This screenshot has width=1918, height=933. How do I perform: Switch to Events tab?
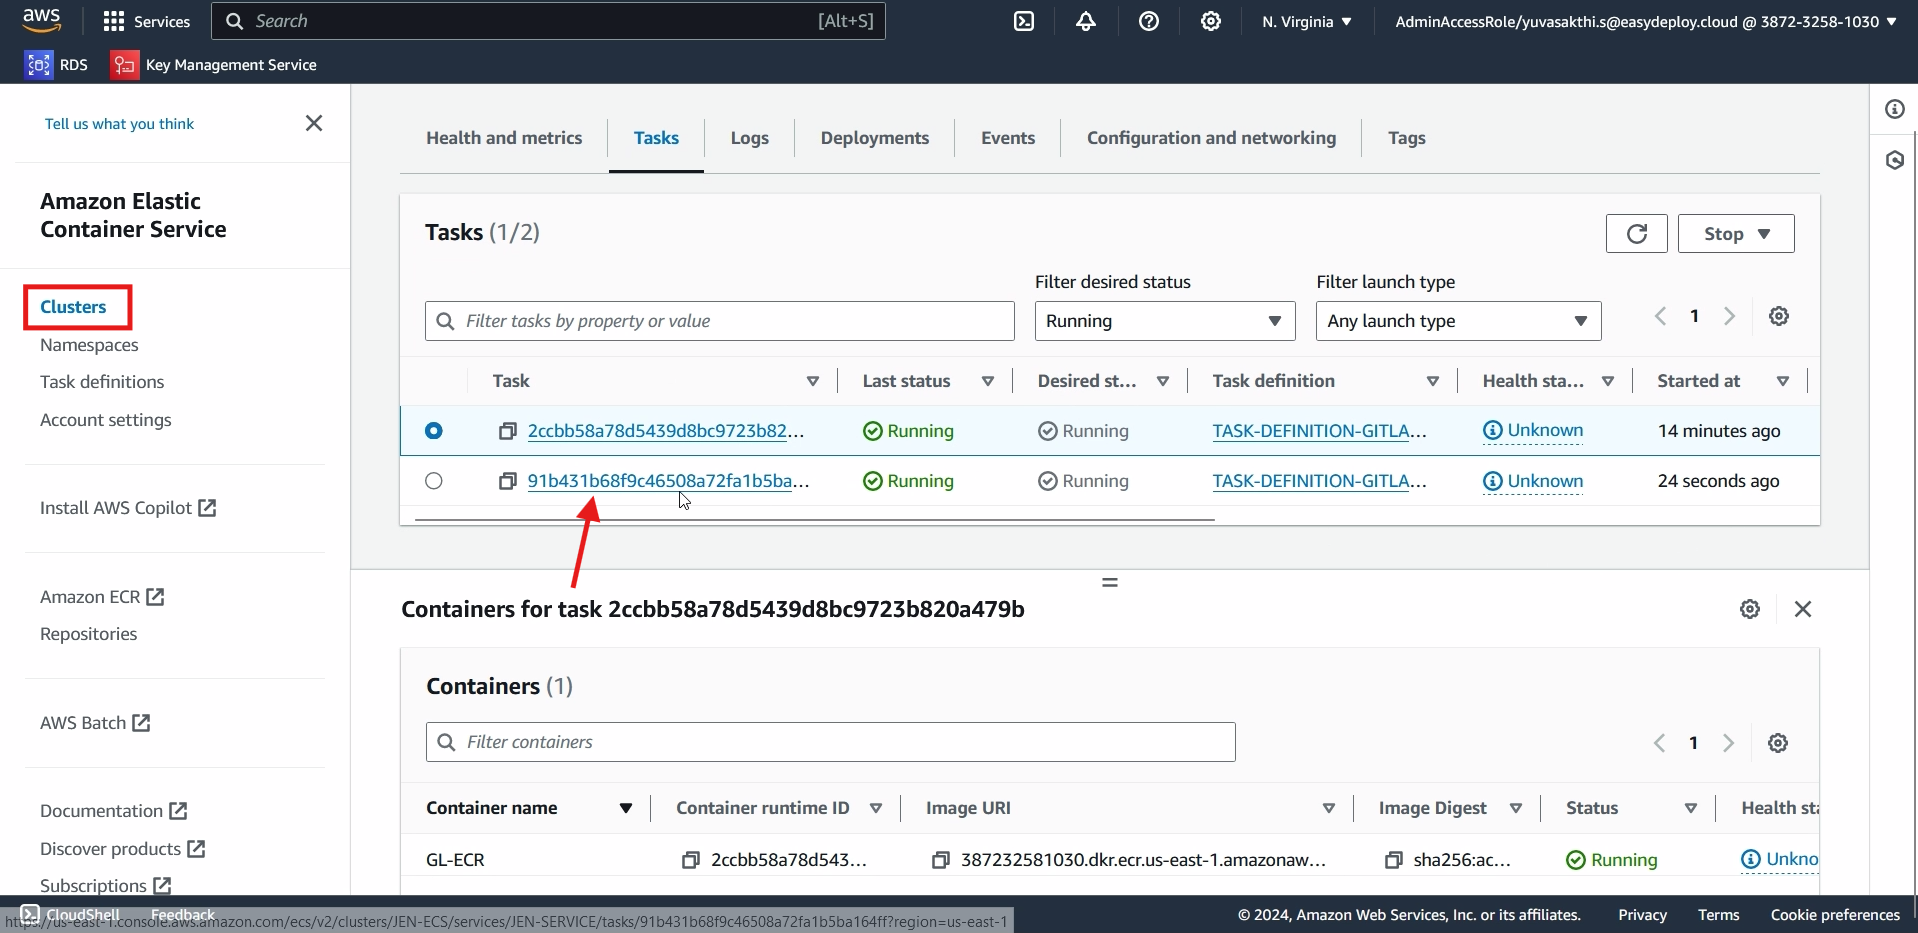coord(1008,138)
